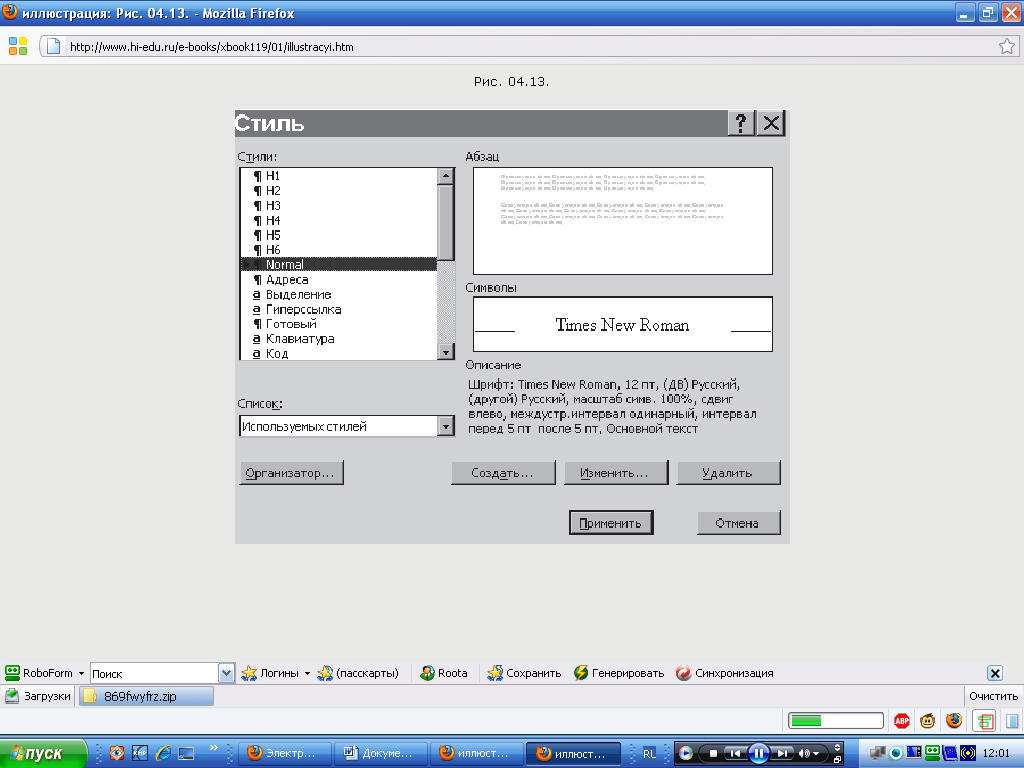
Task: Open the RoboForm Поиск dropdown arrow
Action: [226, 673]
